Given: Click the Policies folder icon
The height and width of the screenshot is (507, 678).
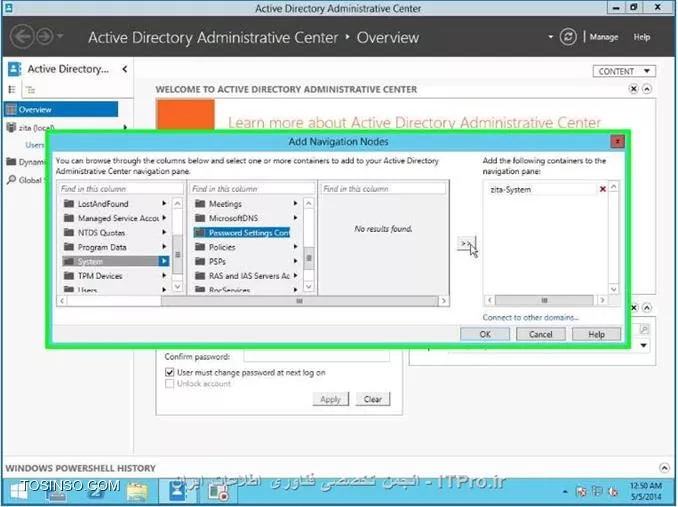Looking at the screenshot, I should click(x=200, y=247).
